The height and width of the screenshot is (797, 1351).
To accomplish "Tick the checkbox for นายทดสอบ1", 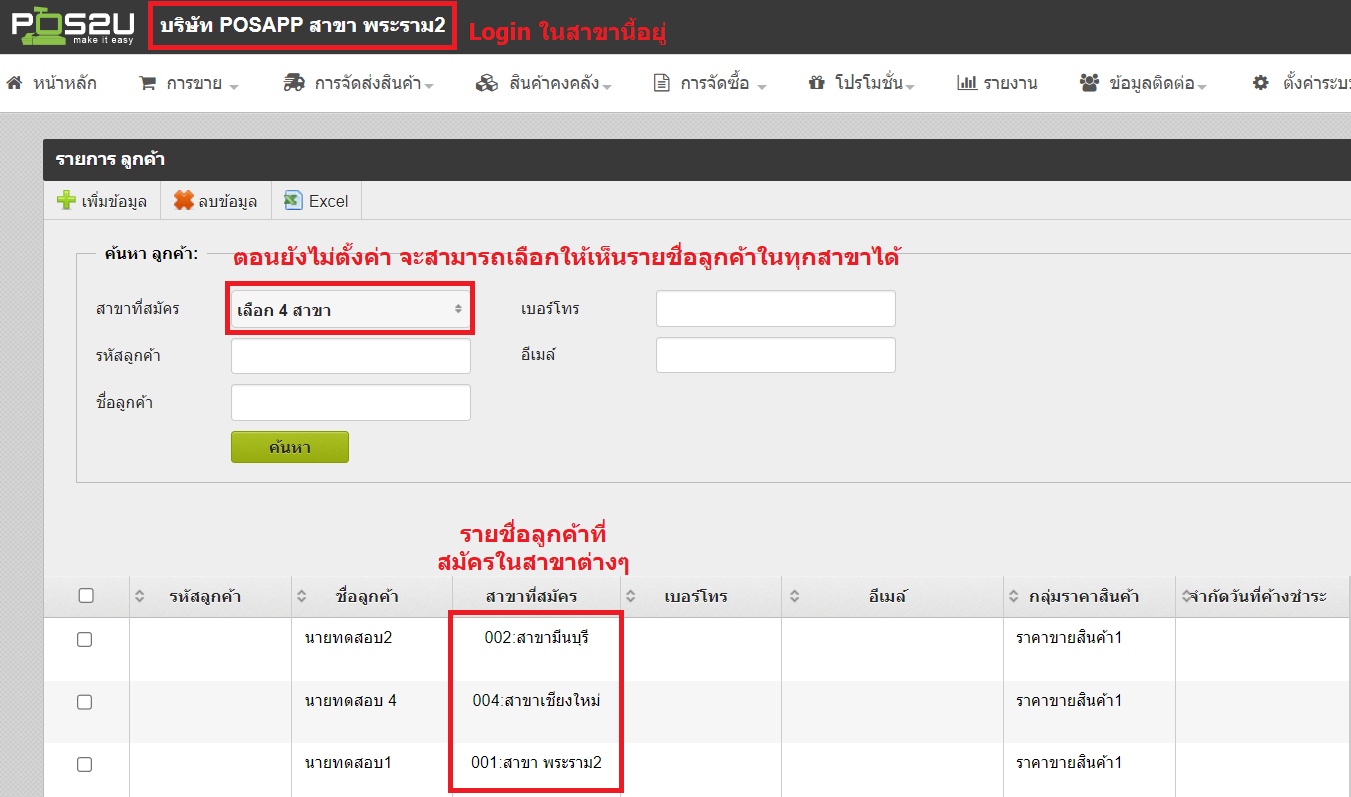I will pos(85,764).
